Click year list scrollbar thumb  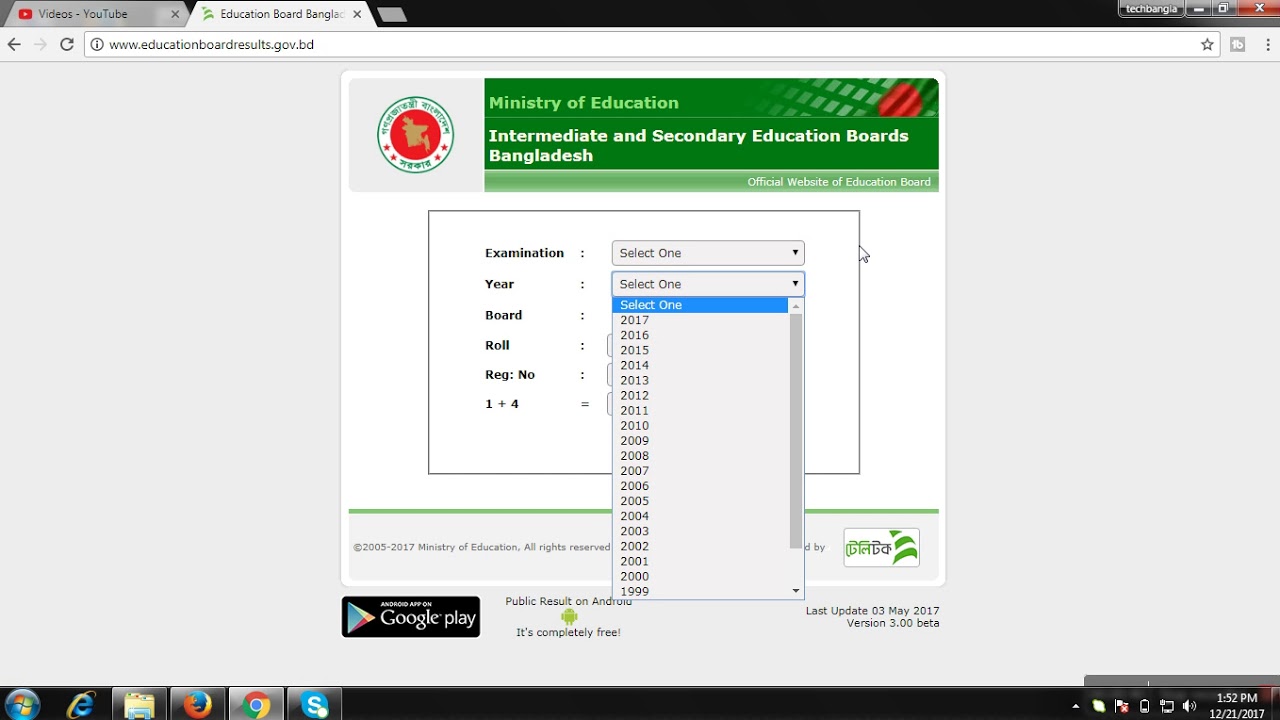[796, 431]
